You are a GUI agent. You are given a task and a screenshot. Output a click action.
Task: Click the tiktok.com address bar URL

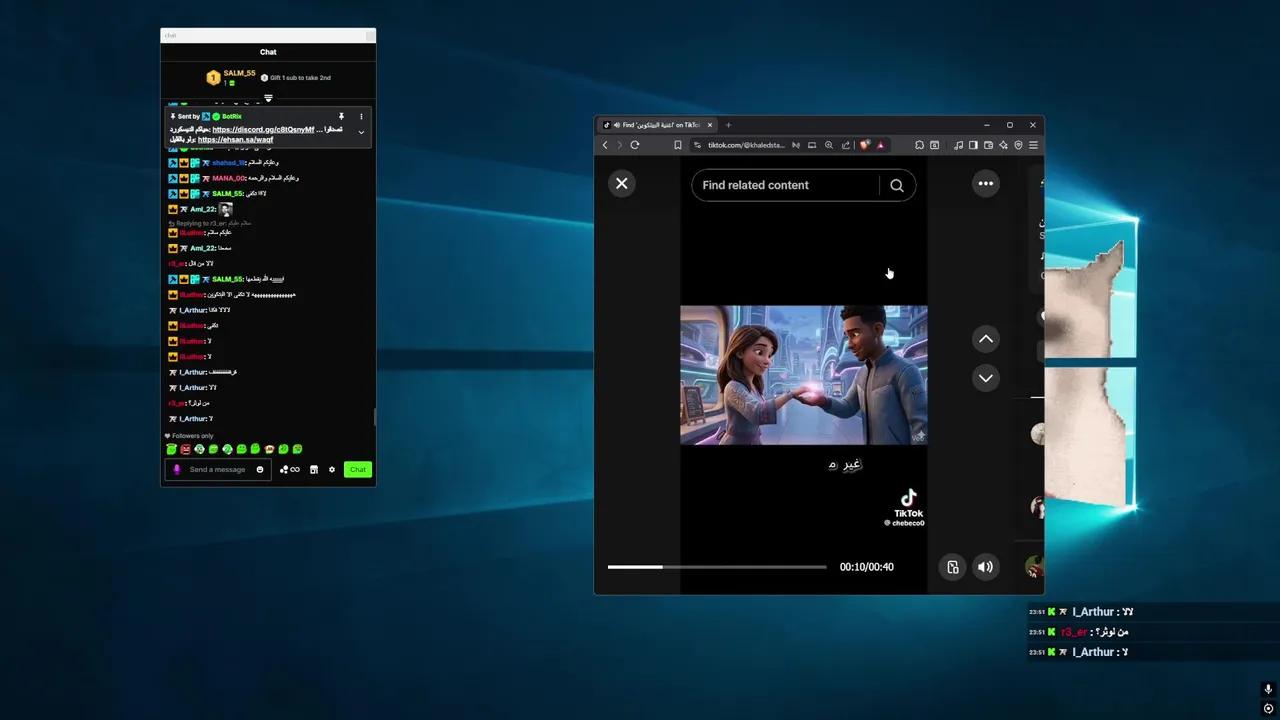tap(746, 145)
